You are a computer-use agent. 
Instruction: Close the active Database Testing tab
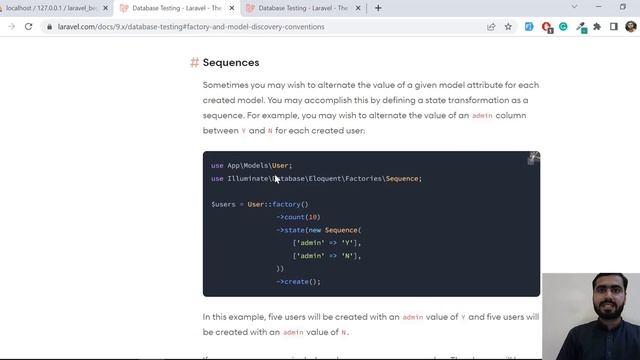[232, 8]
